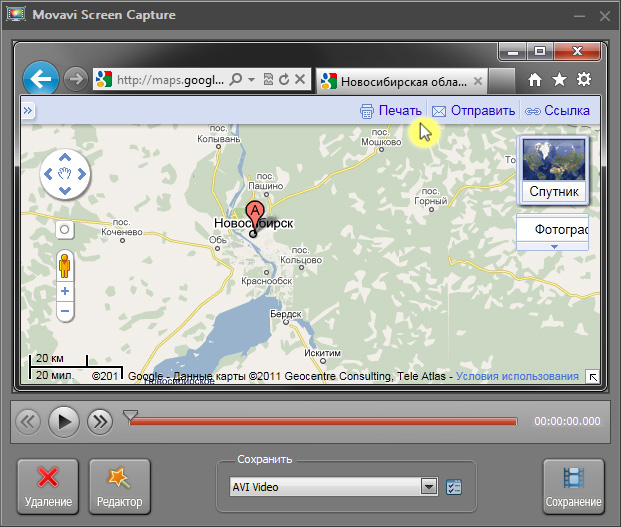621x527 pixels.
Task: Play the captured video
Action: click(64, 422)
